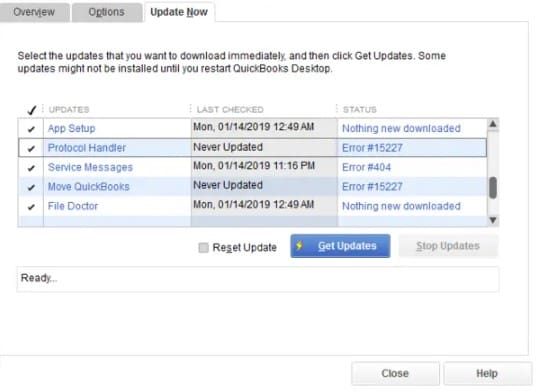The height and width of the screenshot is (392, 536).
Task: Click the Stop Updates button
Action: (x=448, y=246)
